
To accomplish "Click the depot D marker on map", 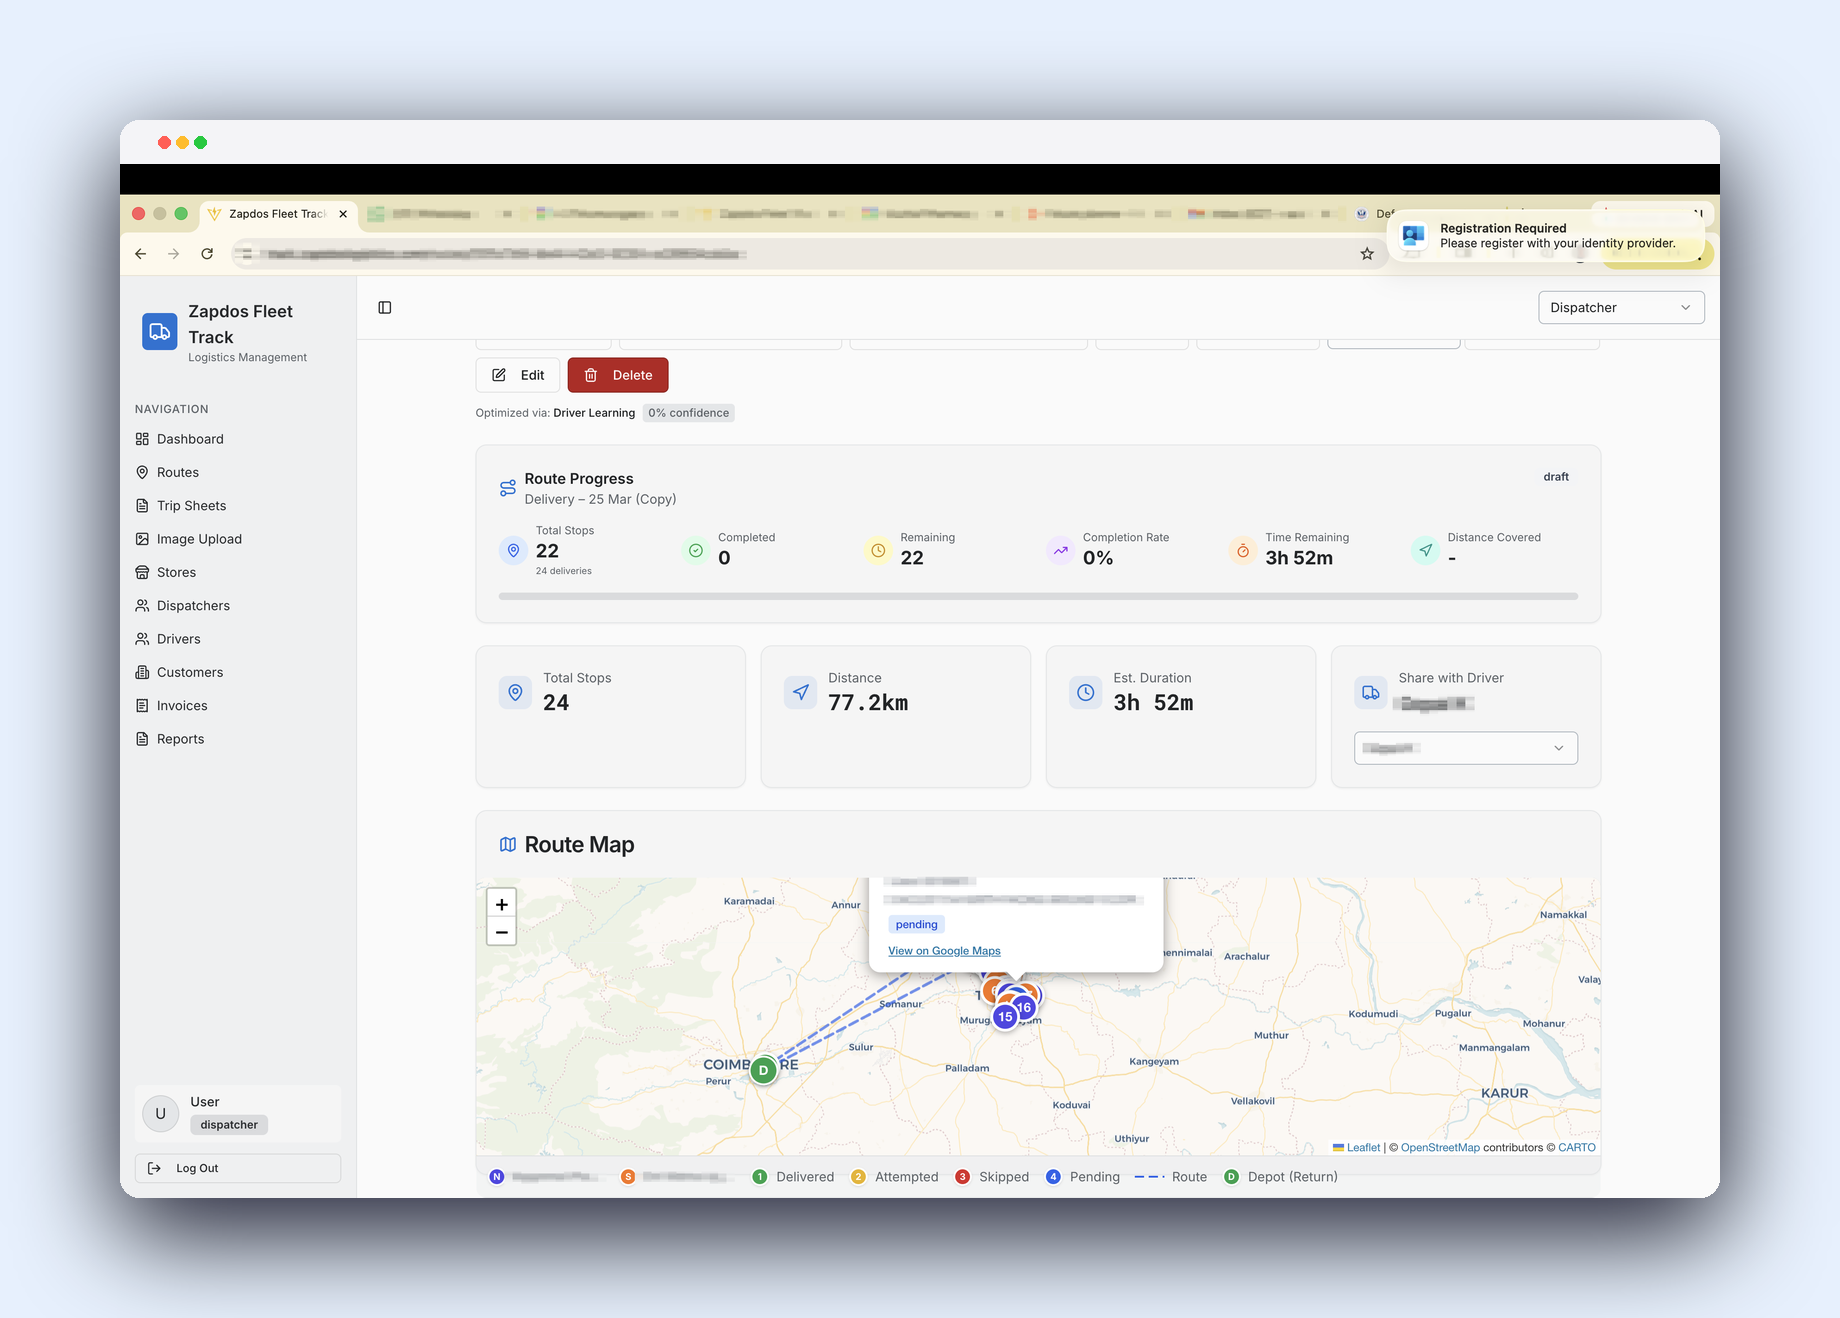I will click(764, 1070).
